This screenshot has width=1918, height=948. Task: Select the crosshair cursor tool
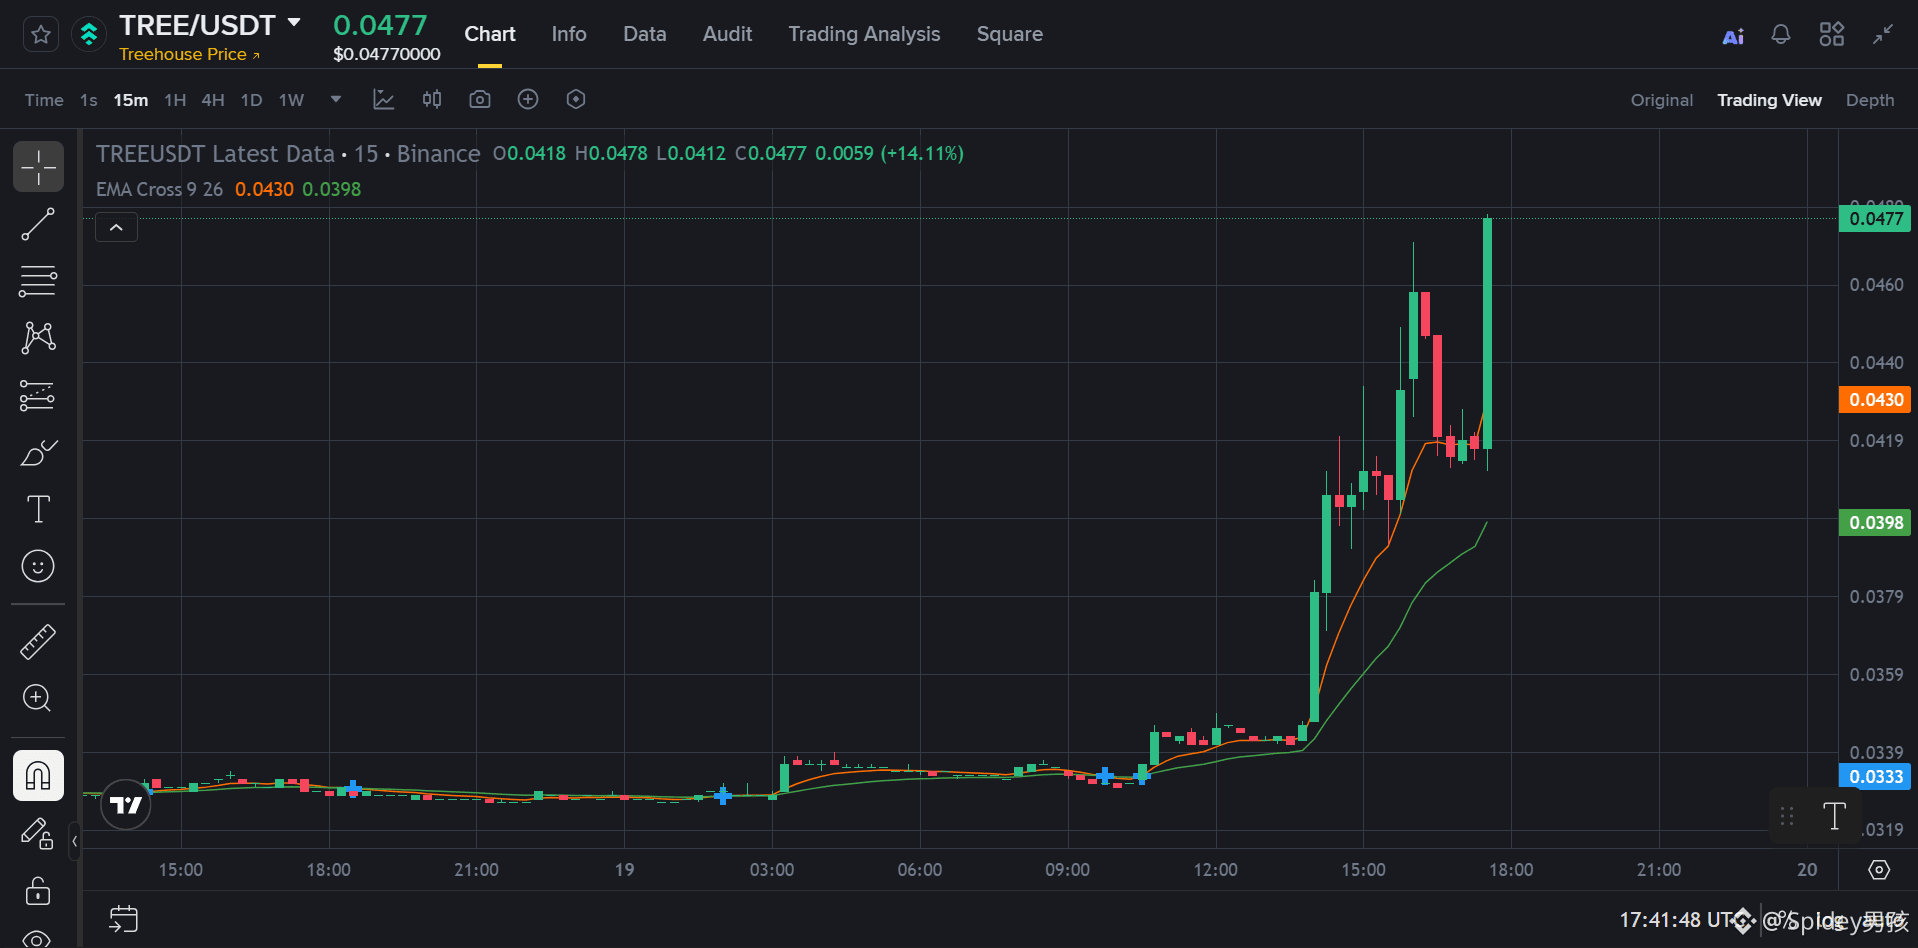(x=38, y=167)
